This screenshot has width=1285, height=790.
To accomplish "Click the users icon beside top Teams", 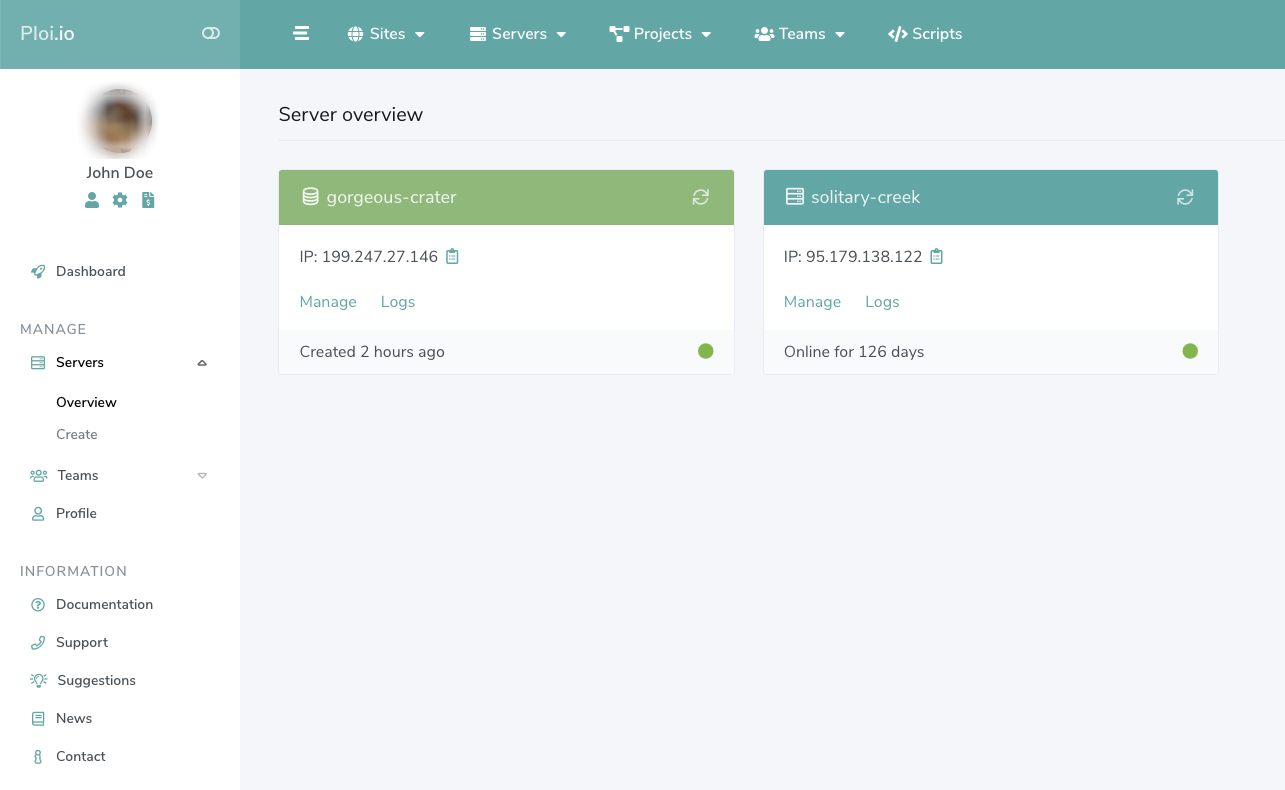I will 764,34.
